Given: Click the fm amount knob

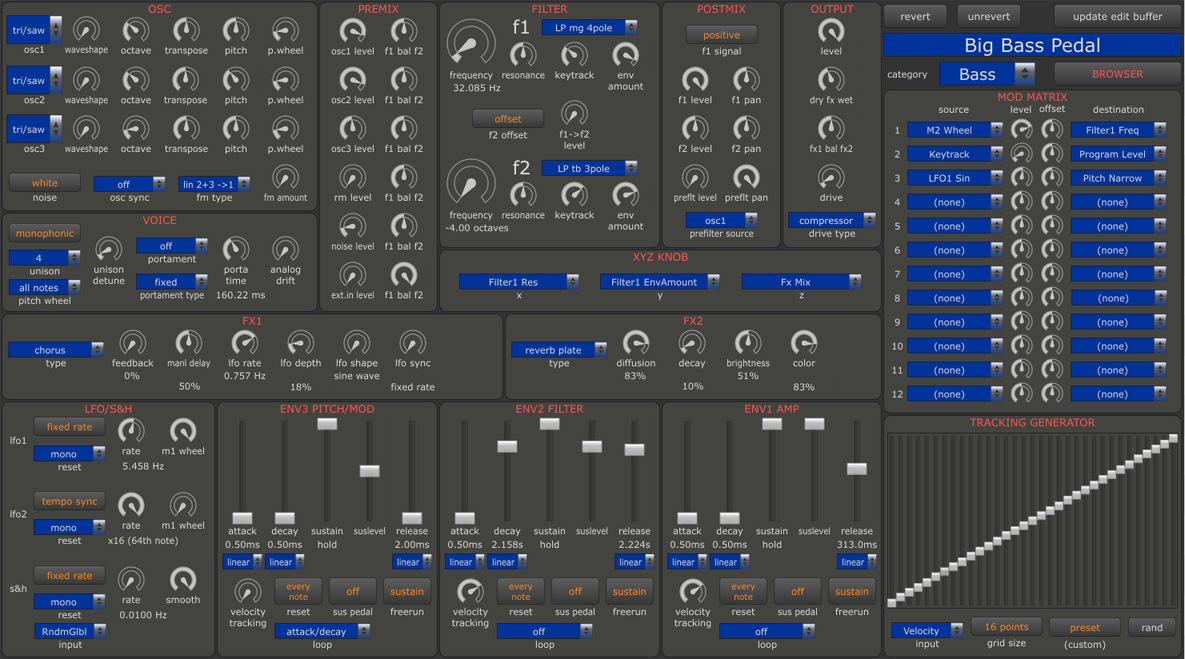Looking at the screenshot, I should [x=285, y=178].
